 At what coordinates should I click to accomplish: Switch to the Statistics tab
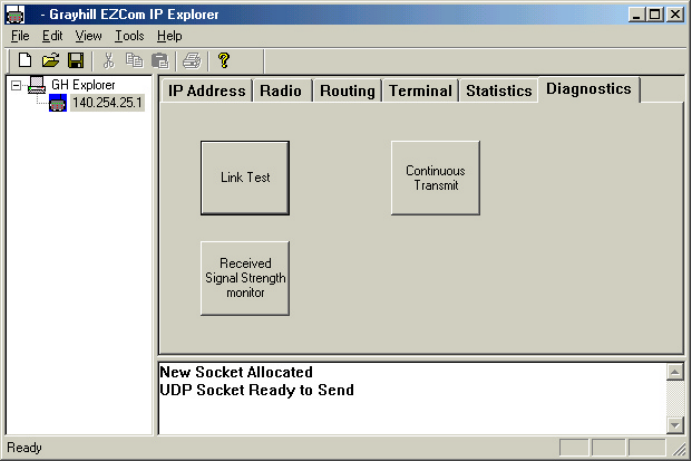(x=499, y=91)
